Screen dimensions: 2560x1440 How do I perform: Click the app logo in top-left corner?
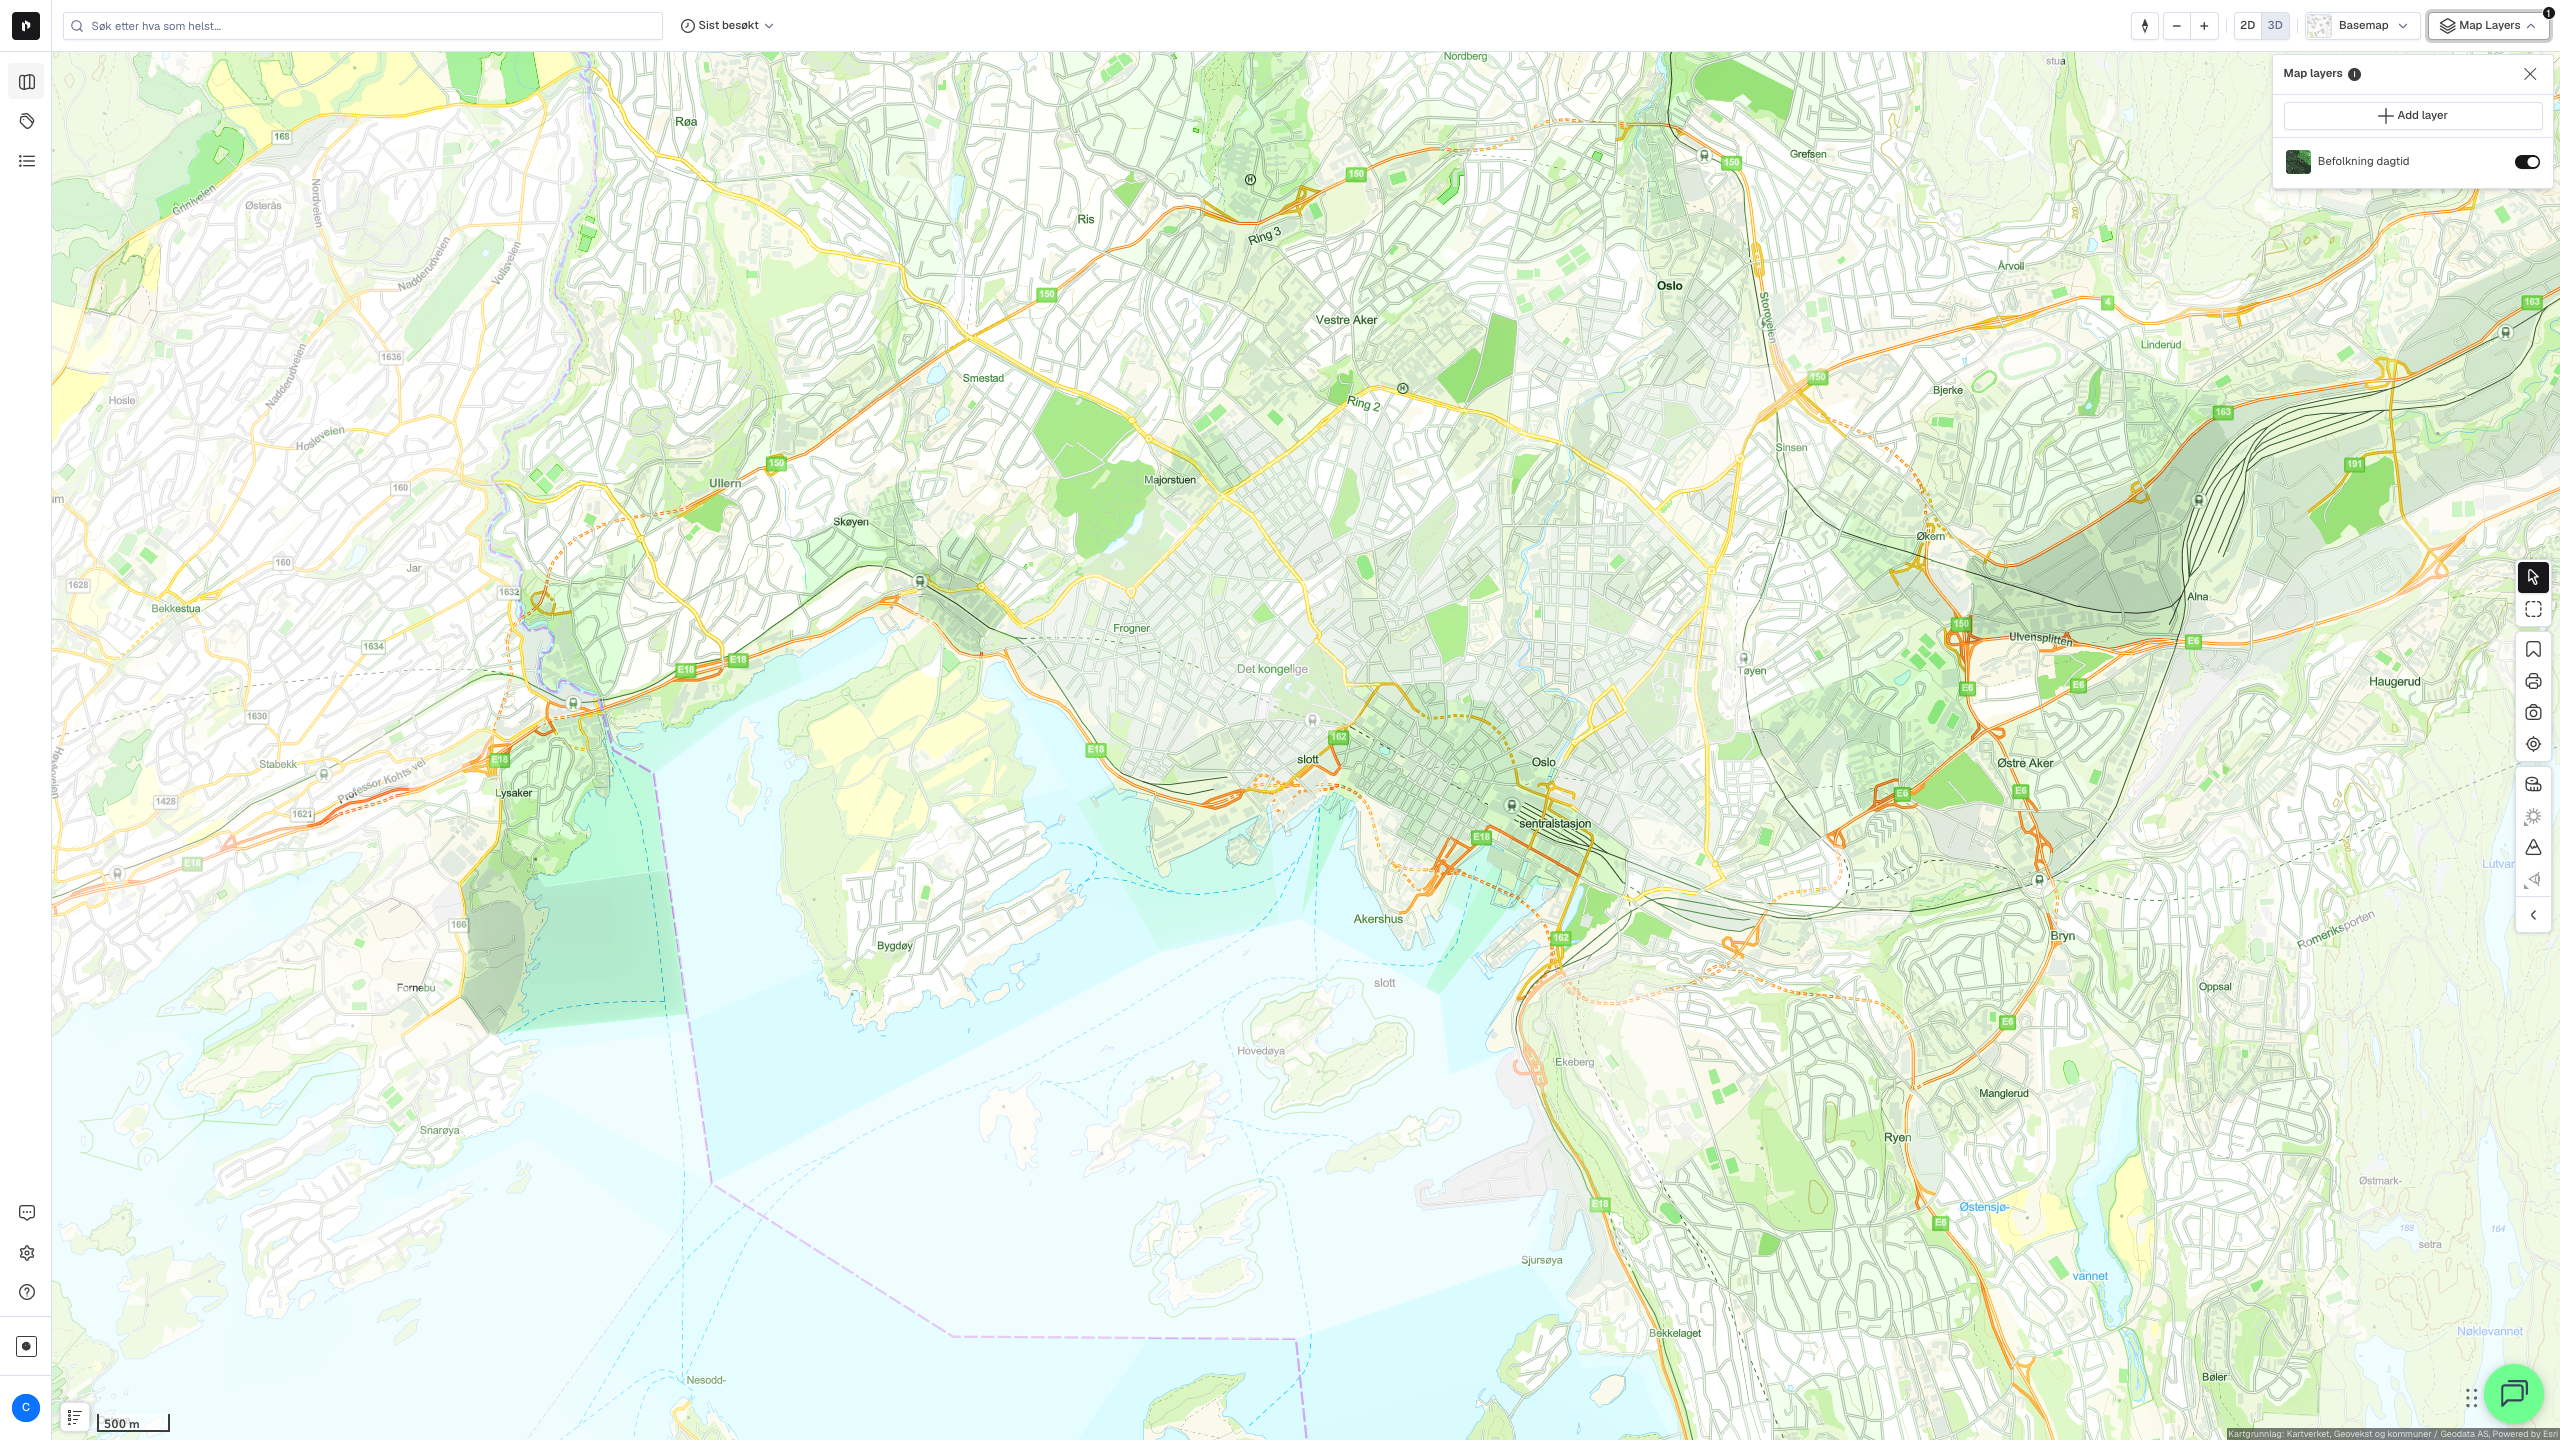pyautogui.click(x=26, y=26)
